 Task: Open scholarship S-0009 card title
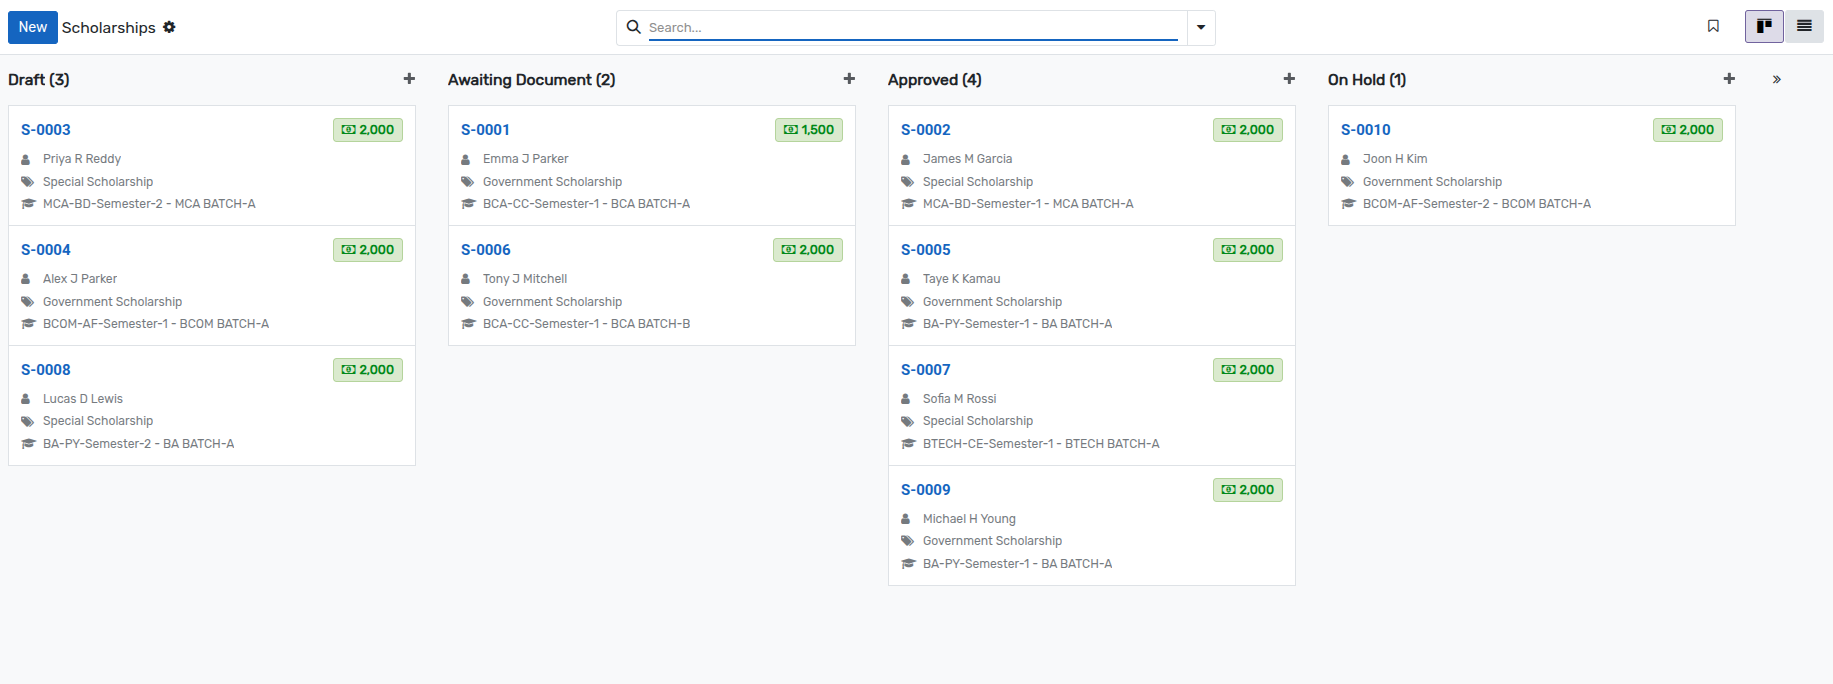click(x=926, y=490)
